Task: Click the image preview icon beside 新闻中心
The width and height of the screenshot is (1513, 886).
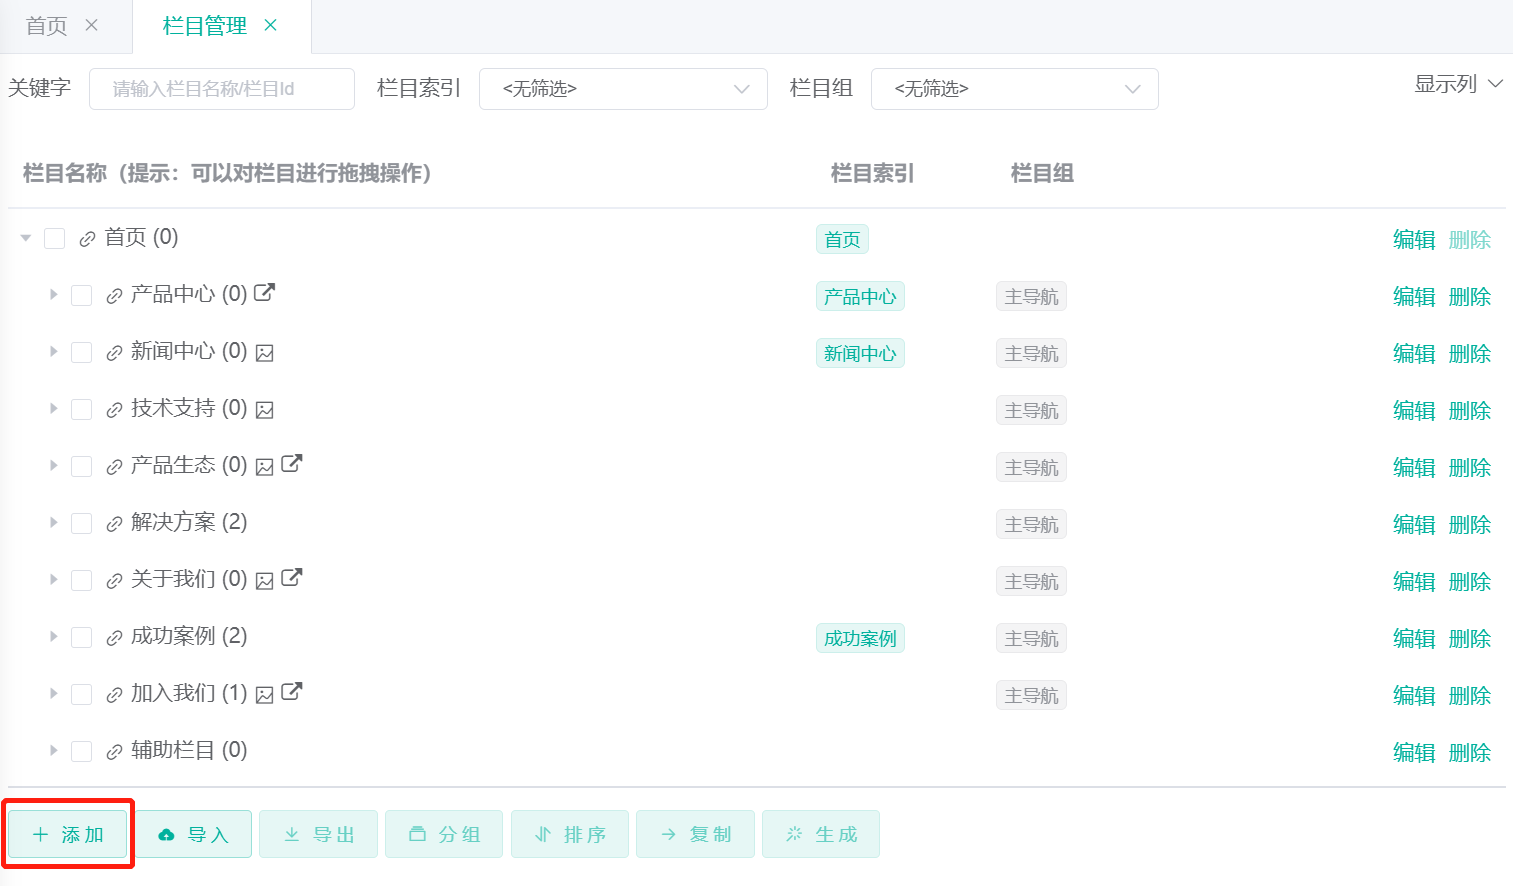Action: (262, 351)
